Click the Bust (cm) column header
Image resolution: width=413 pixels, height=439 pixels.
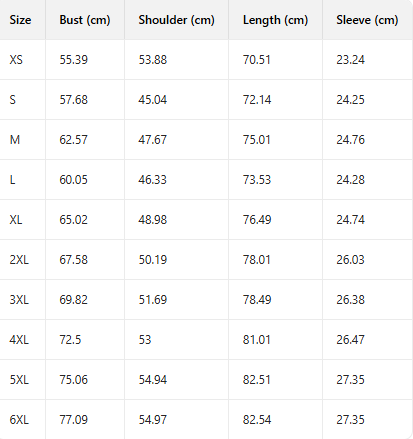pos(85,20)
